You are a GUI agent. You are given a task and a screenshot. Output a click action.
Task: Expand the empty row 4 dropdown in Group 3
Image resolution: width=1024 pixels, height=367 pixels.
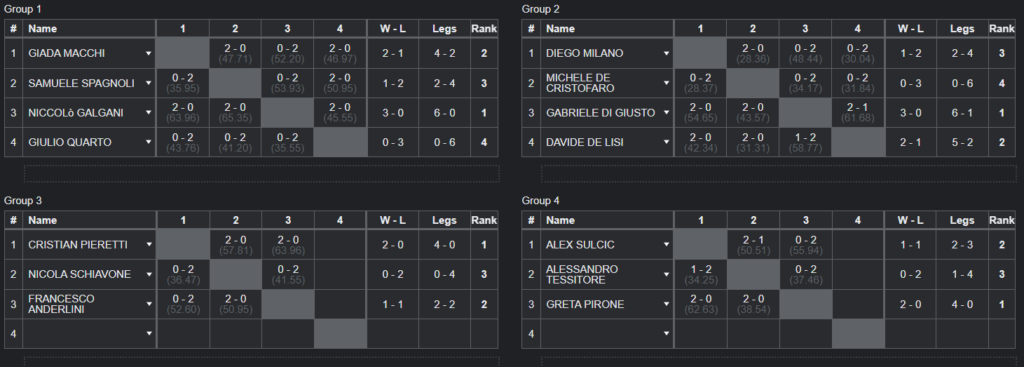pos(148,334)
